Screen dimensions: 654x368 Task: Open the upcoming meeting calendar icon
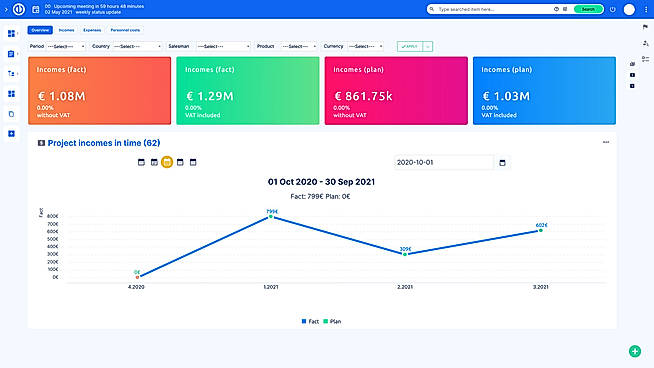click(35, 9)
